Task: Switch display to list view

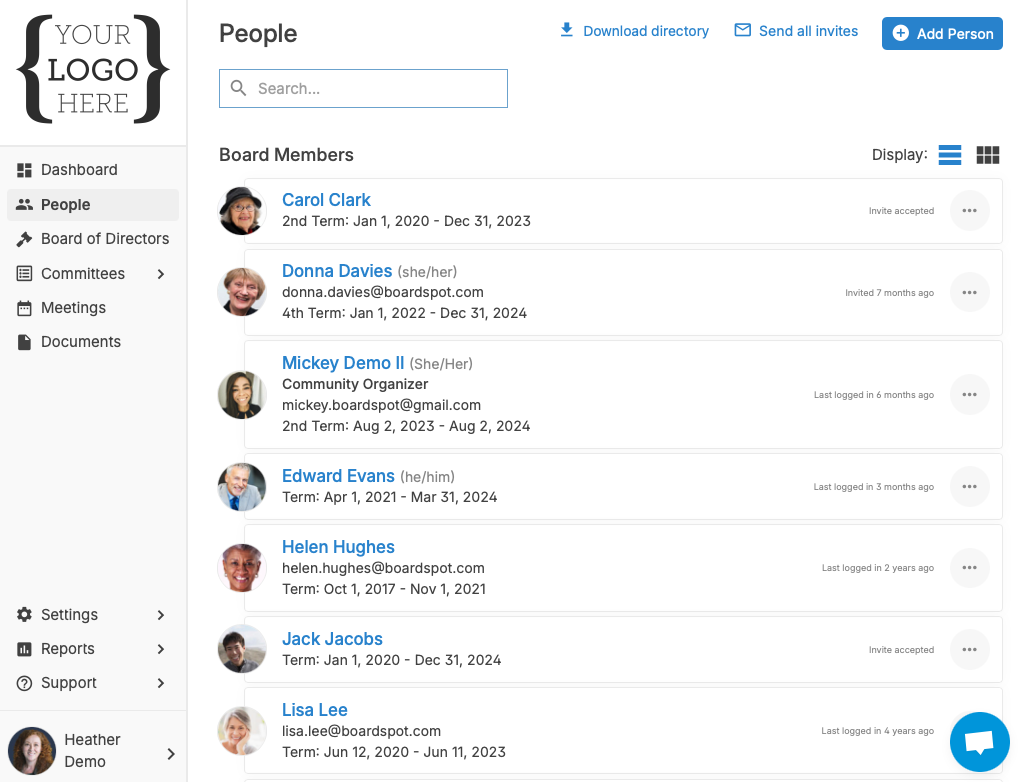Action: click(949, 155)
